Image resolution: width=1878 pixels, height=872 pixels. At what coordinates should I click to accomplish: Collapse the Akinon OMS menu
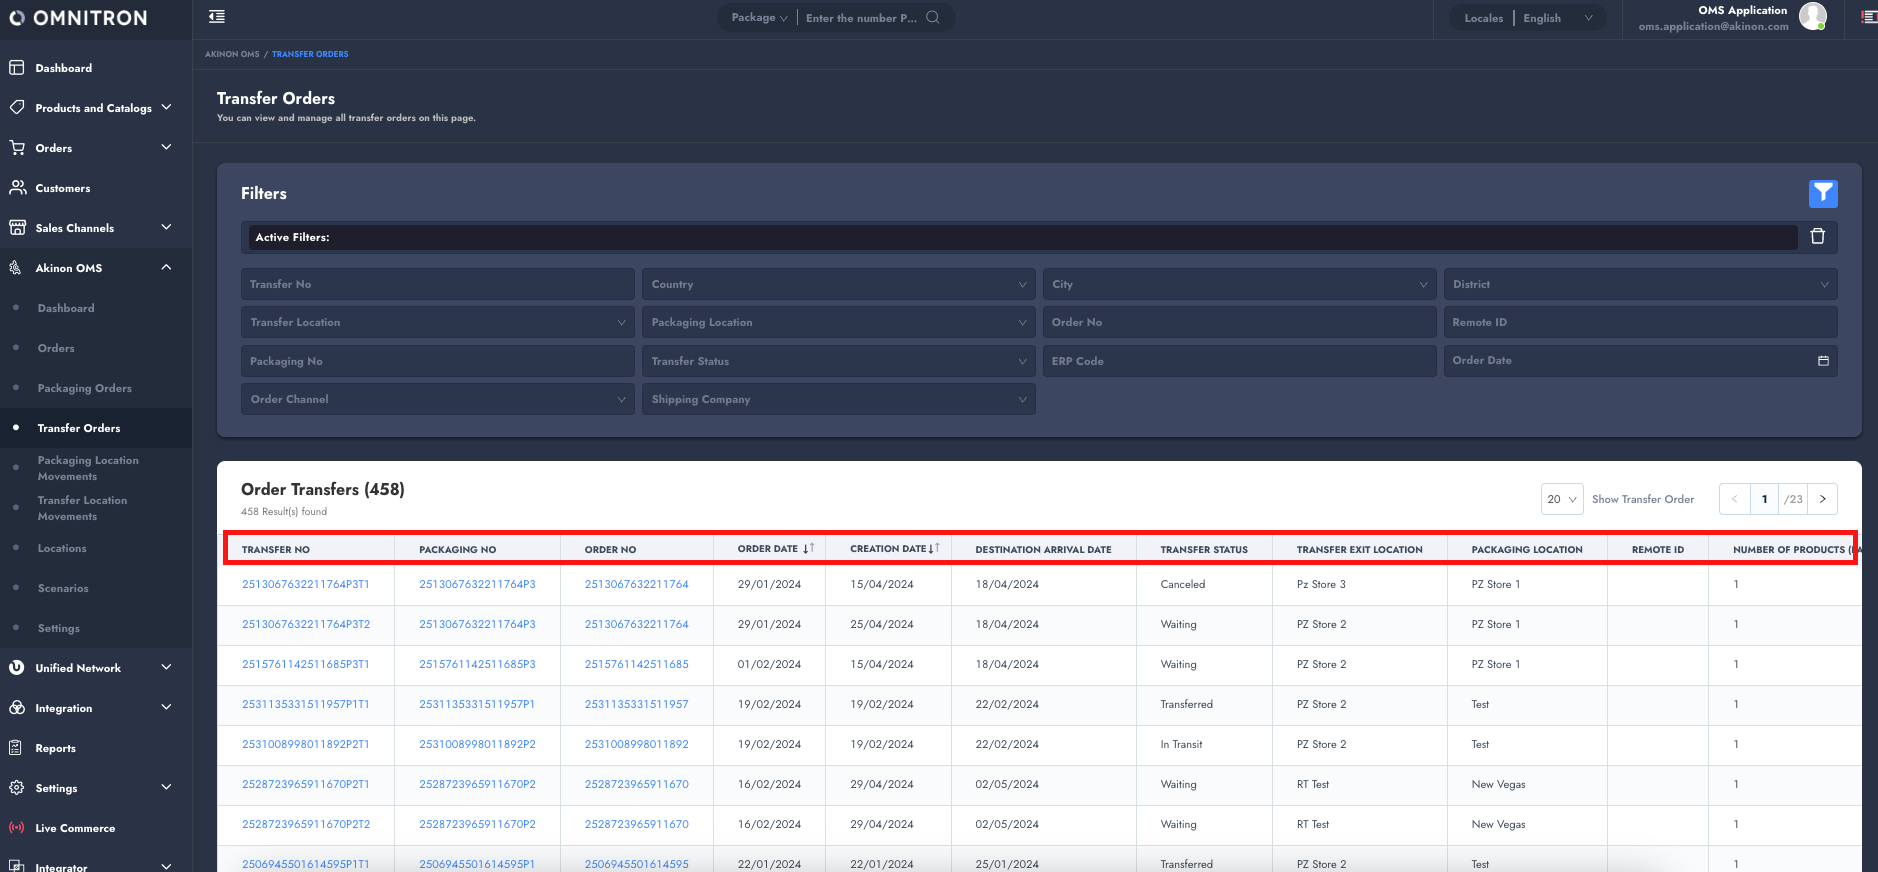(x=166, y=267)
